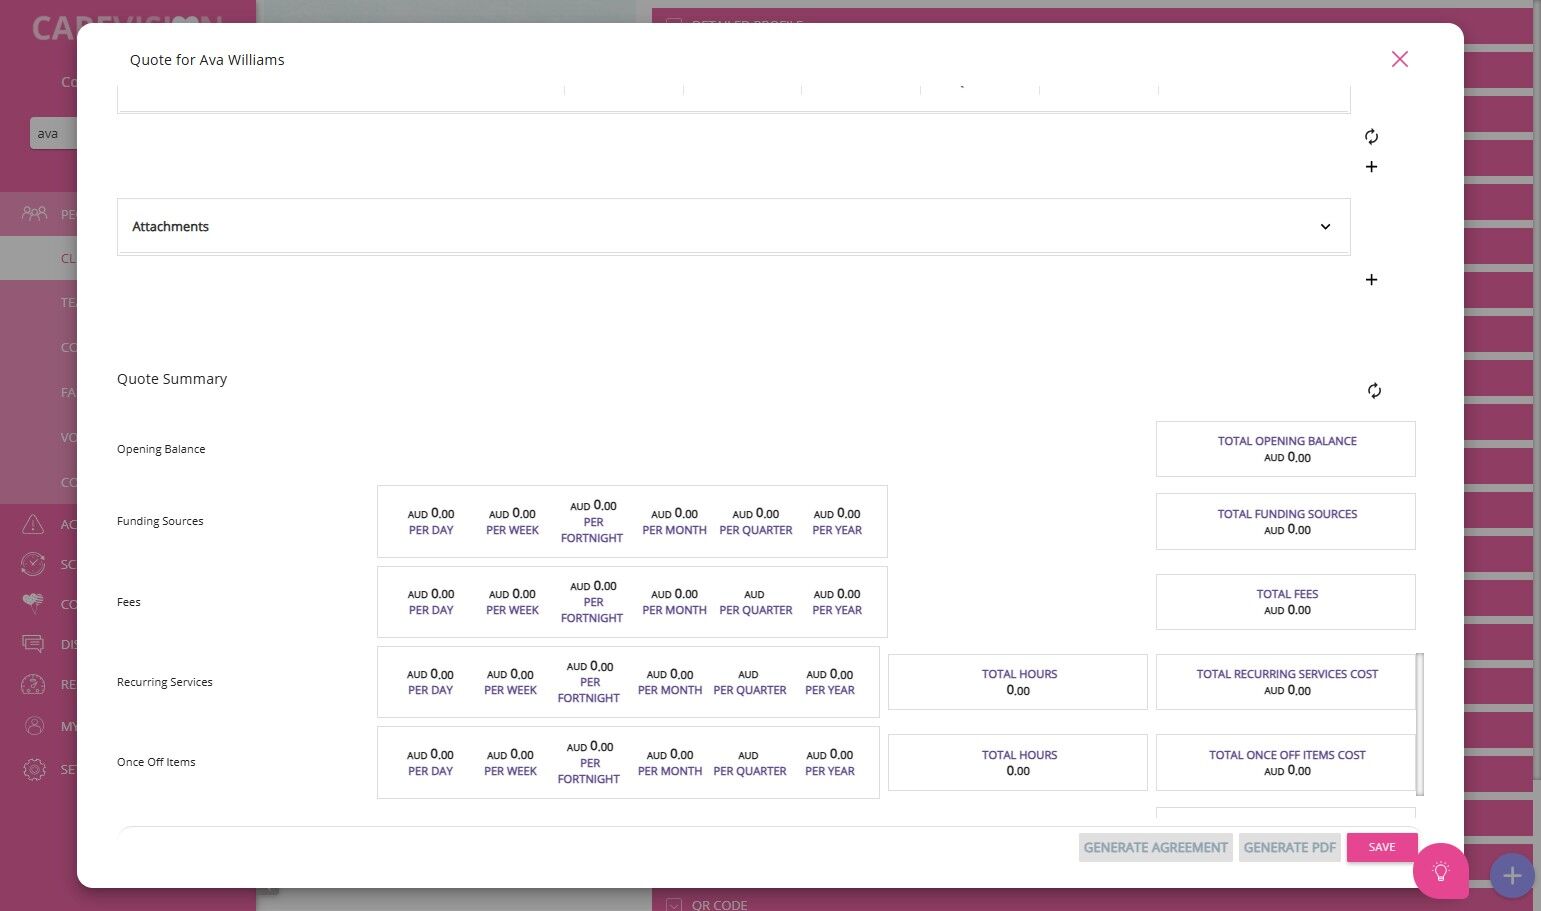Click the plus icon above the Attachments section
This screenshot has width=1541, height=911.
pos(1371,167)
